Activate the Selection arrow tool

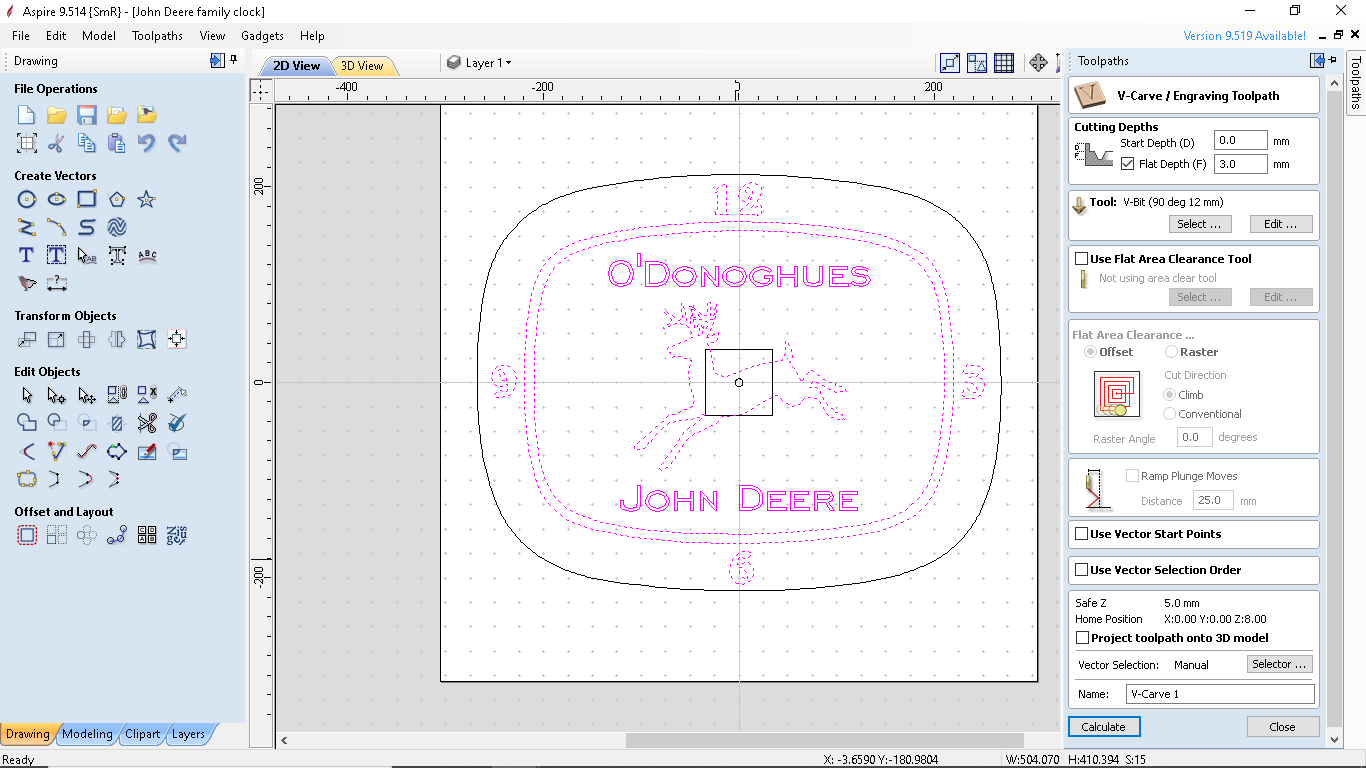pos(27,395)
